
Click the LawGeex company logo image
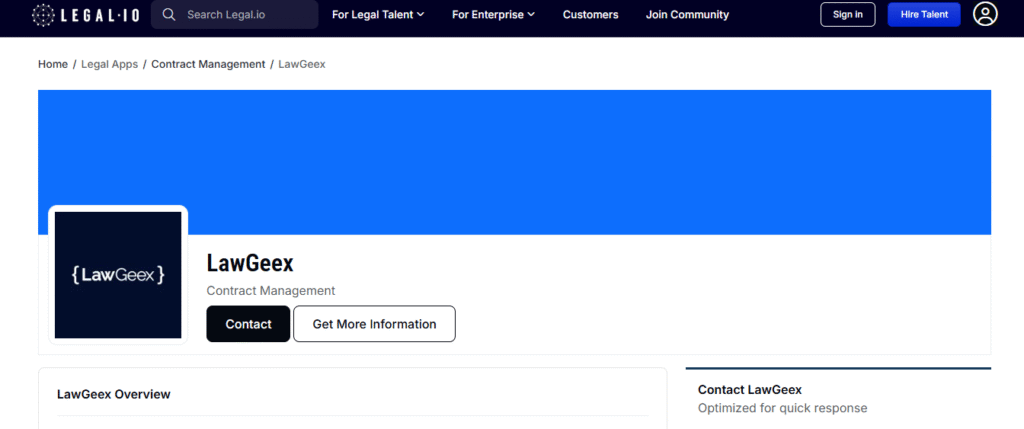(118, 274)
